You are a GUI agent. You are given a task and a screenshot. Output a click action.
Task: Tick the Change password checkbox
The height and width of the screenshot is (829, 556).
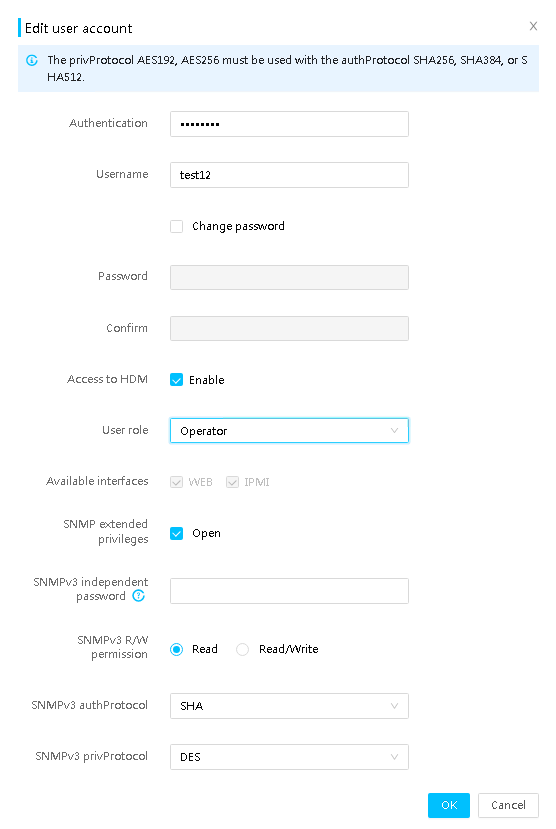click(x=177, y=226)
